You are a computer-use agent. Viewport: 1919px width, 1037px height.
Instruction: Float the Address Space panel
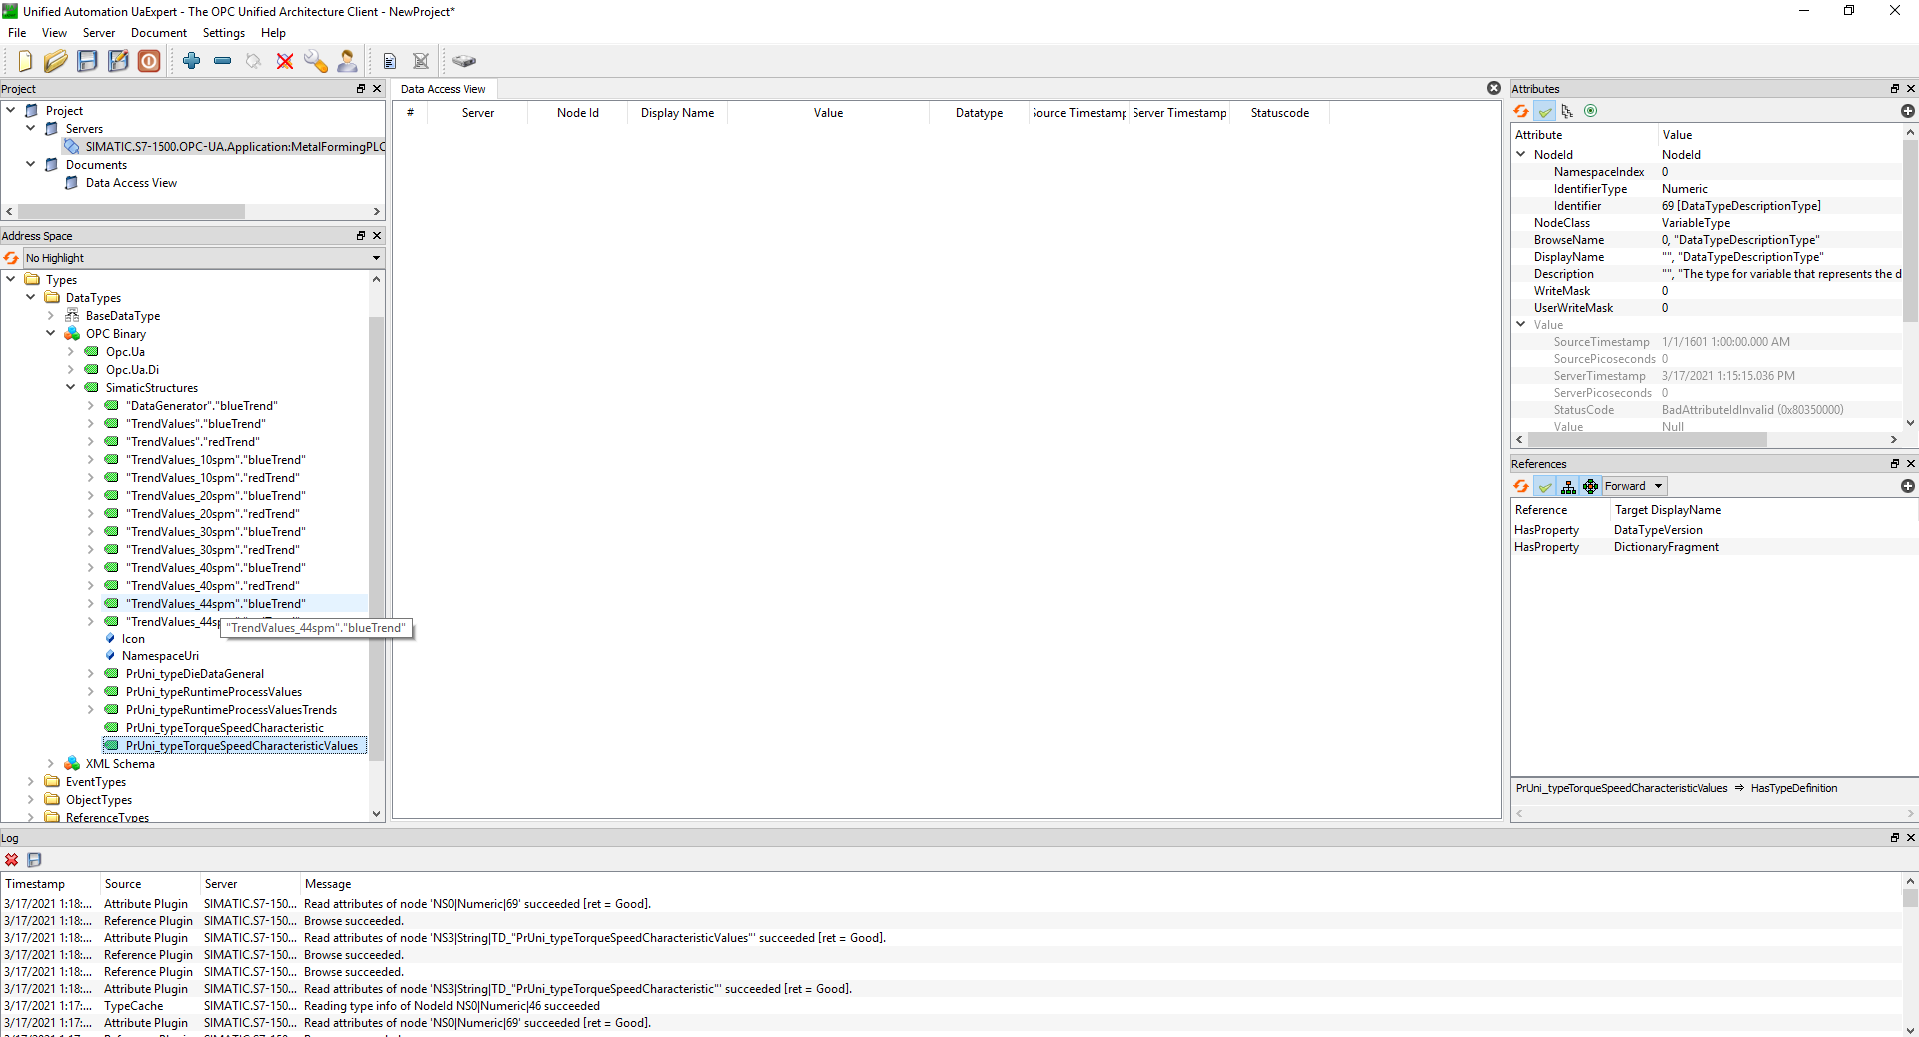click(361, 236)
